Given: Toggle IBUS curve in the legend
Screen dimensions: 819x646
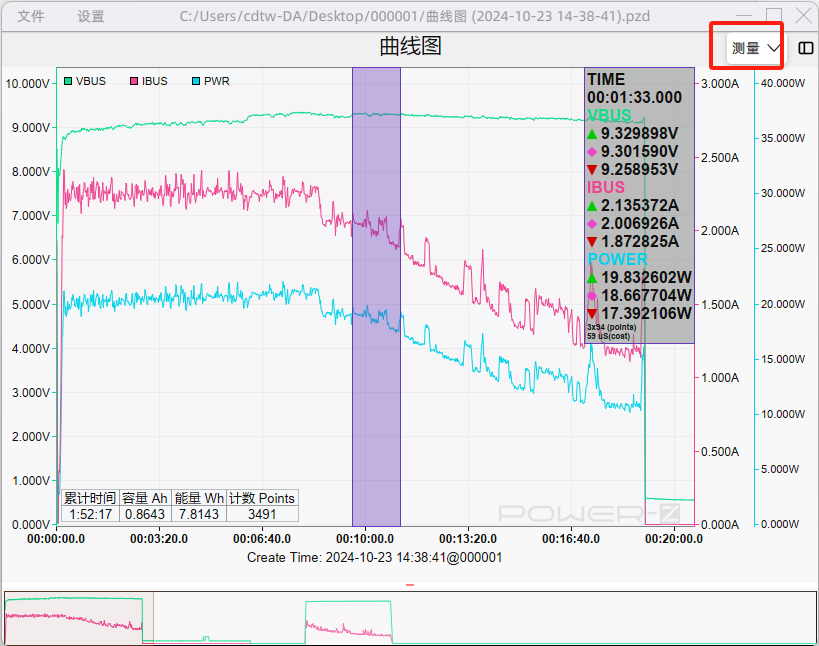Looking at the screenshot, I should [x=148, y=81].
